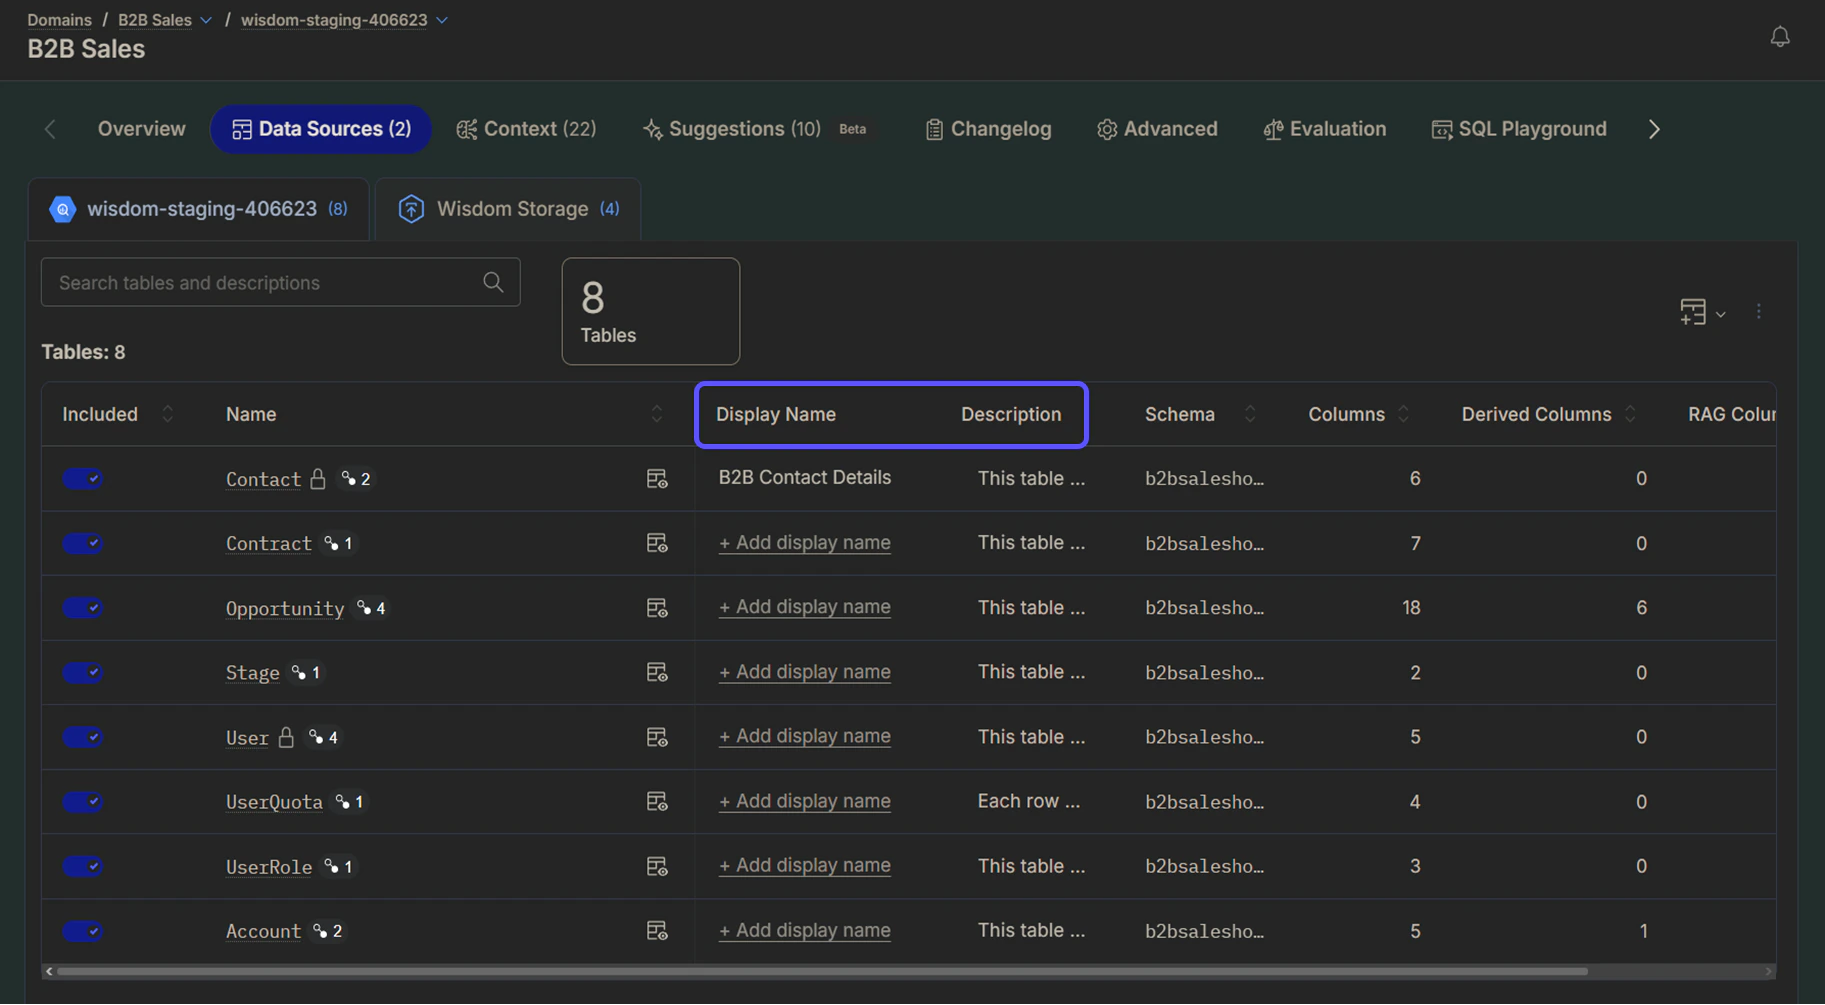This screenshot has width=1825, height=1005.
Task: Click relationship count 2 beside Account
Action: point(327,931)
